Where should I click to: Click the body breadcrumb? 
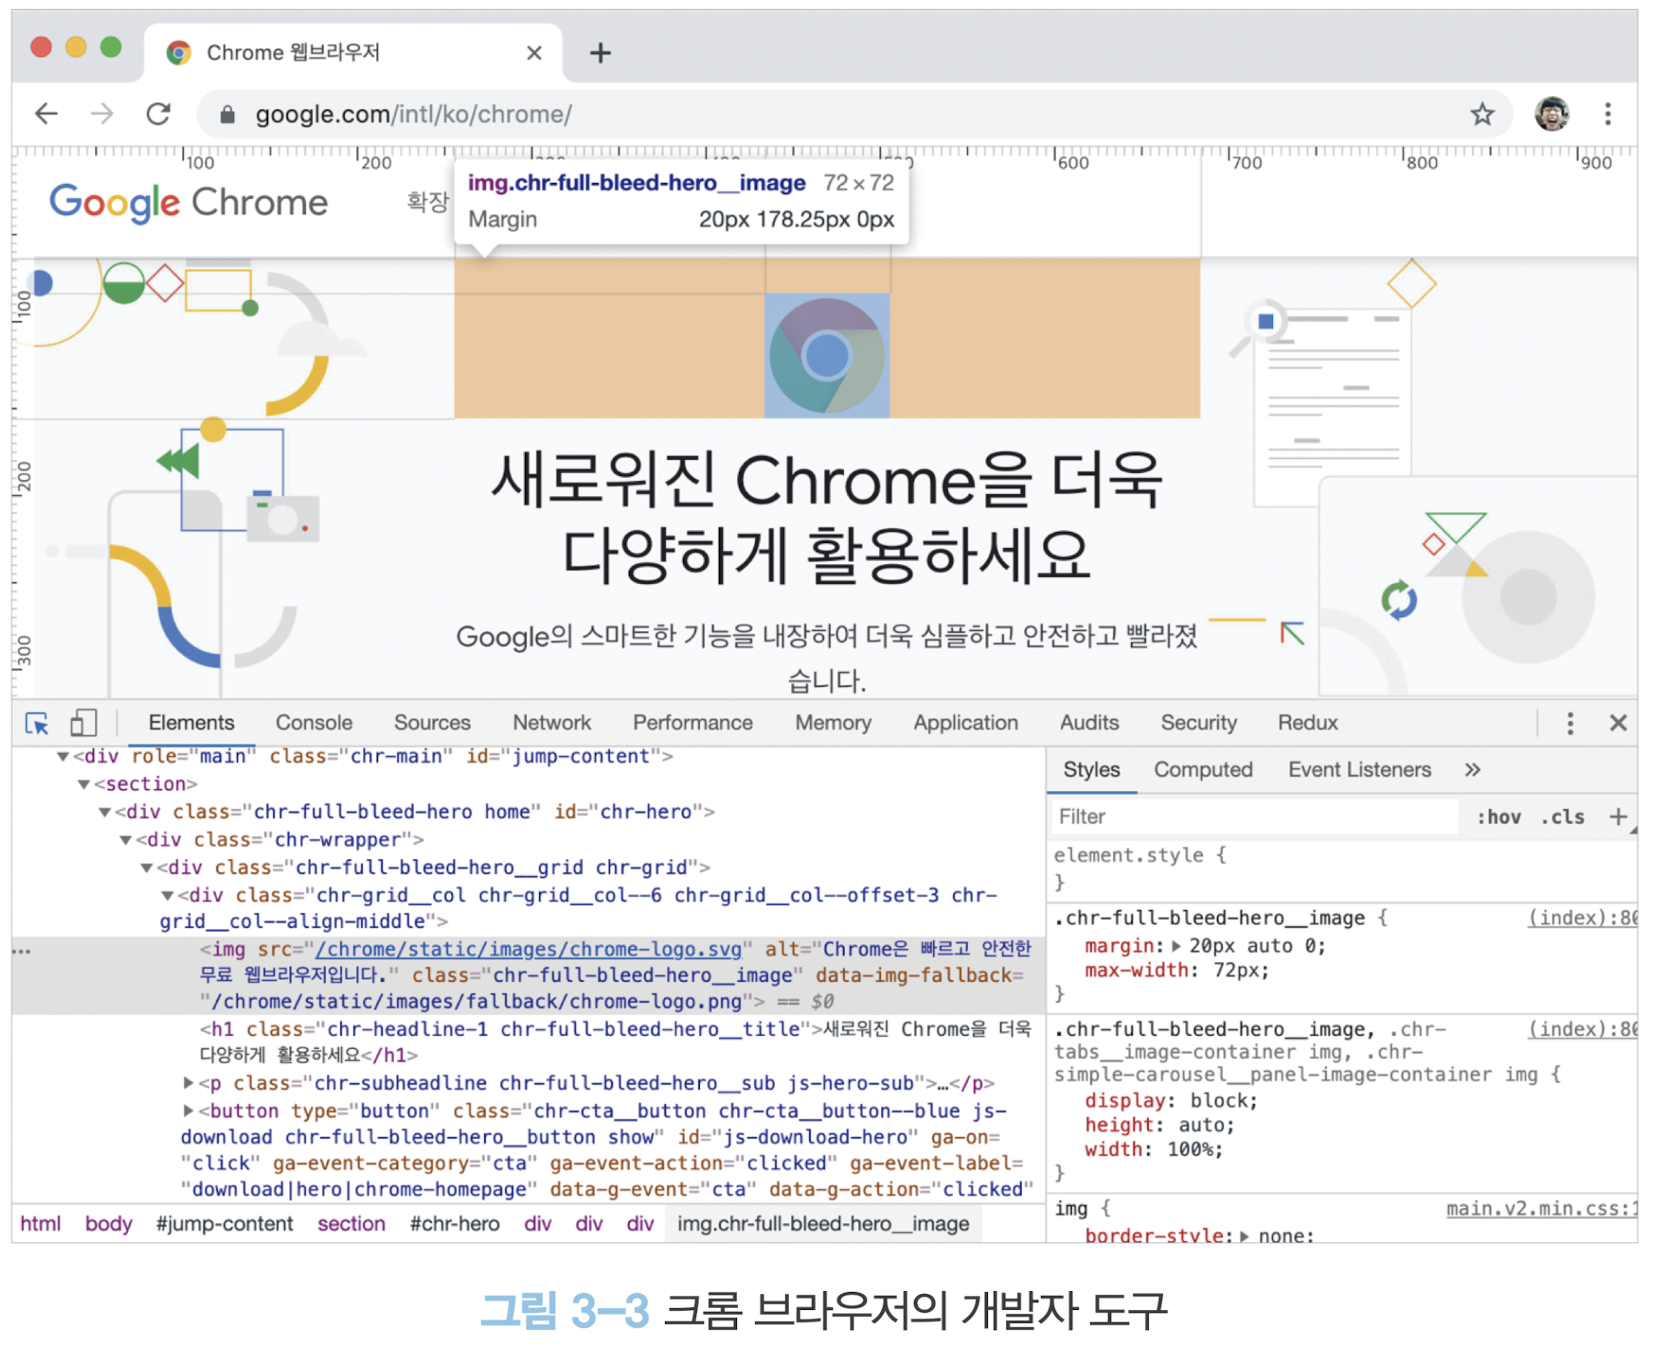[109, 1224]
